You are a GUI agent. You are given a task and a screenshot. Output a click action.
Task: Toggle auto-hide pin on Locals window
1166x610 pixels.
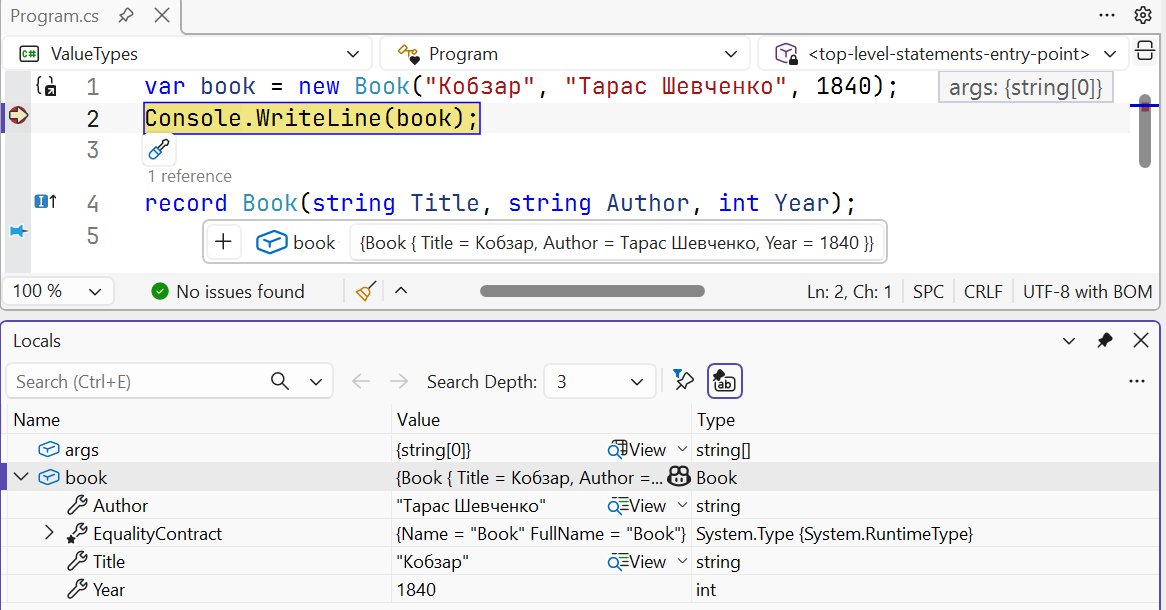click(1105, 340)
